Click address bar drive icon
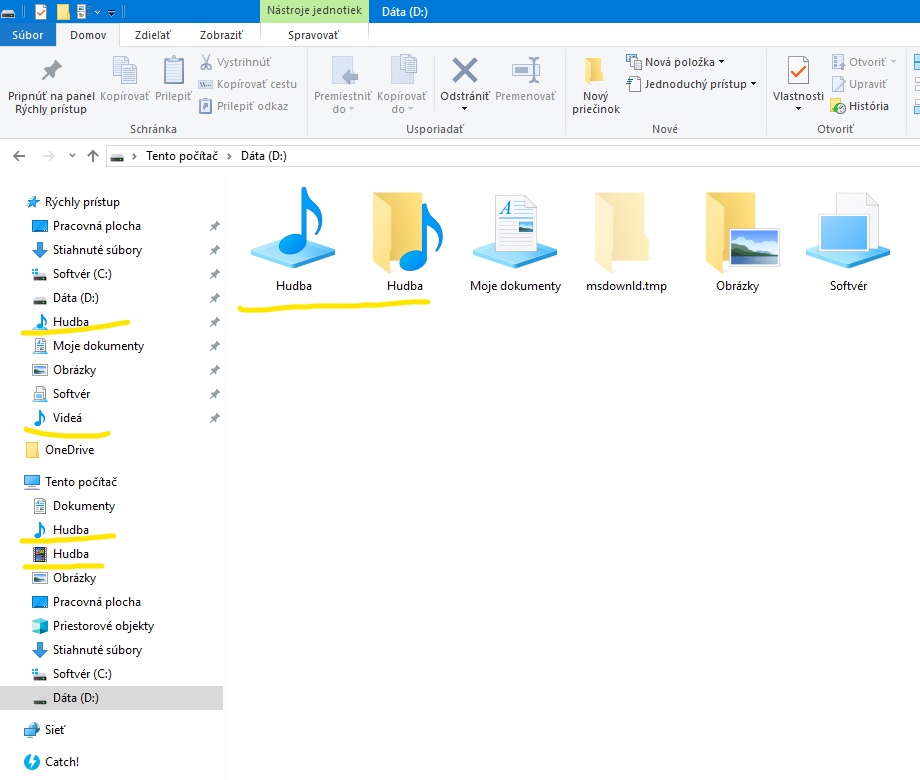This screenshot has width=920, height=780. [x=117, y=157]
